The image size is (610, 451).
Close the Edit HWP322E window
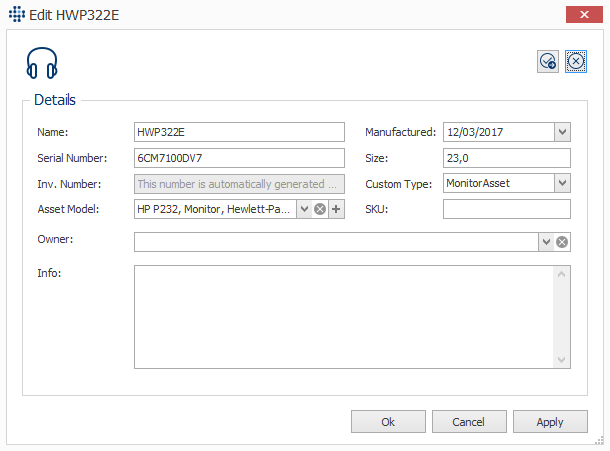click(x=584, y=15)
